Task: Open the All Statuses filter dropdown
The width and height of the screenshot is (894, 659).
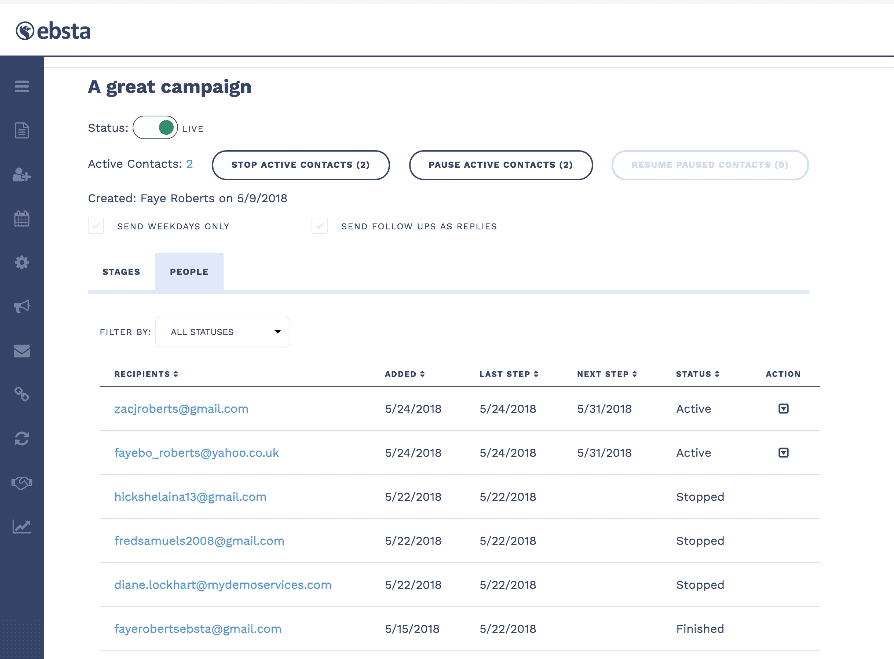Action: click(223, 332)
